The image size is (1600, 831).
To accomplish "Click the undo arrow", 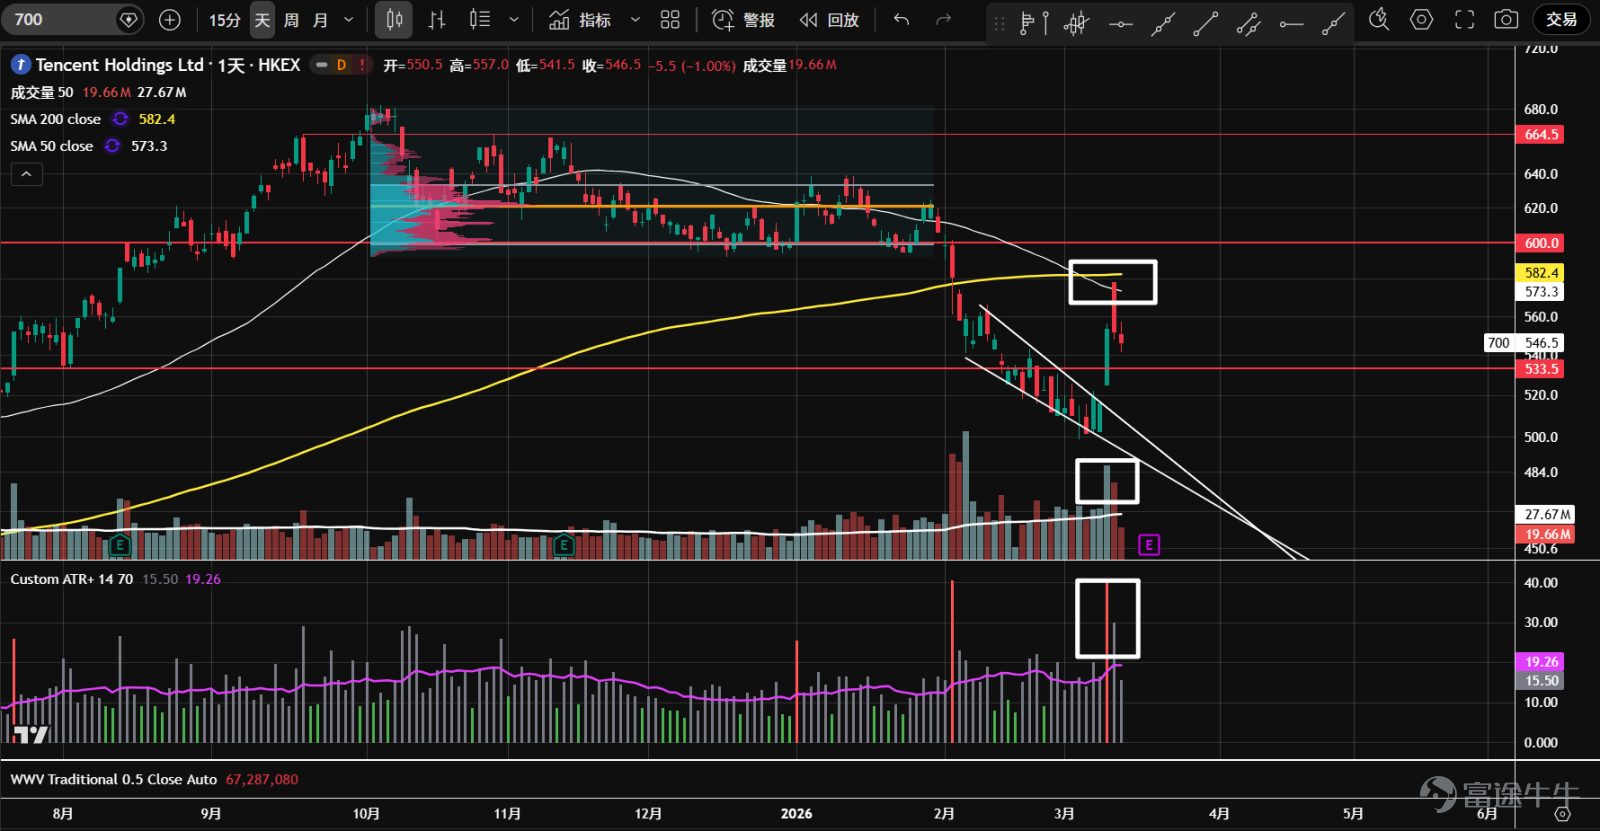I will (x=901, y=20).
